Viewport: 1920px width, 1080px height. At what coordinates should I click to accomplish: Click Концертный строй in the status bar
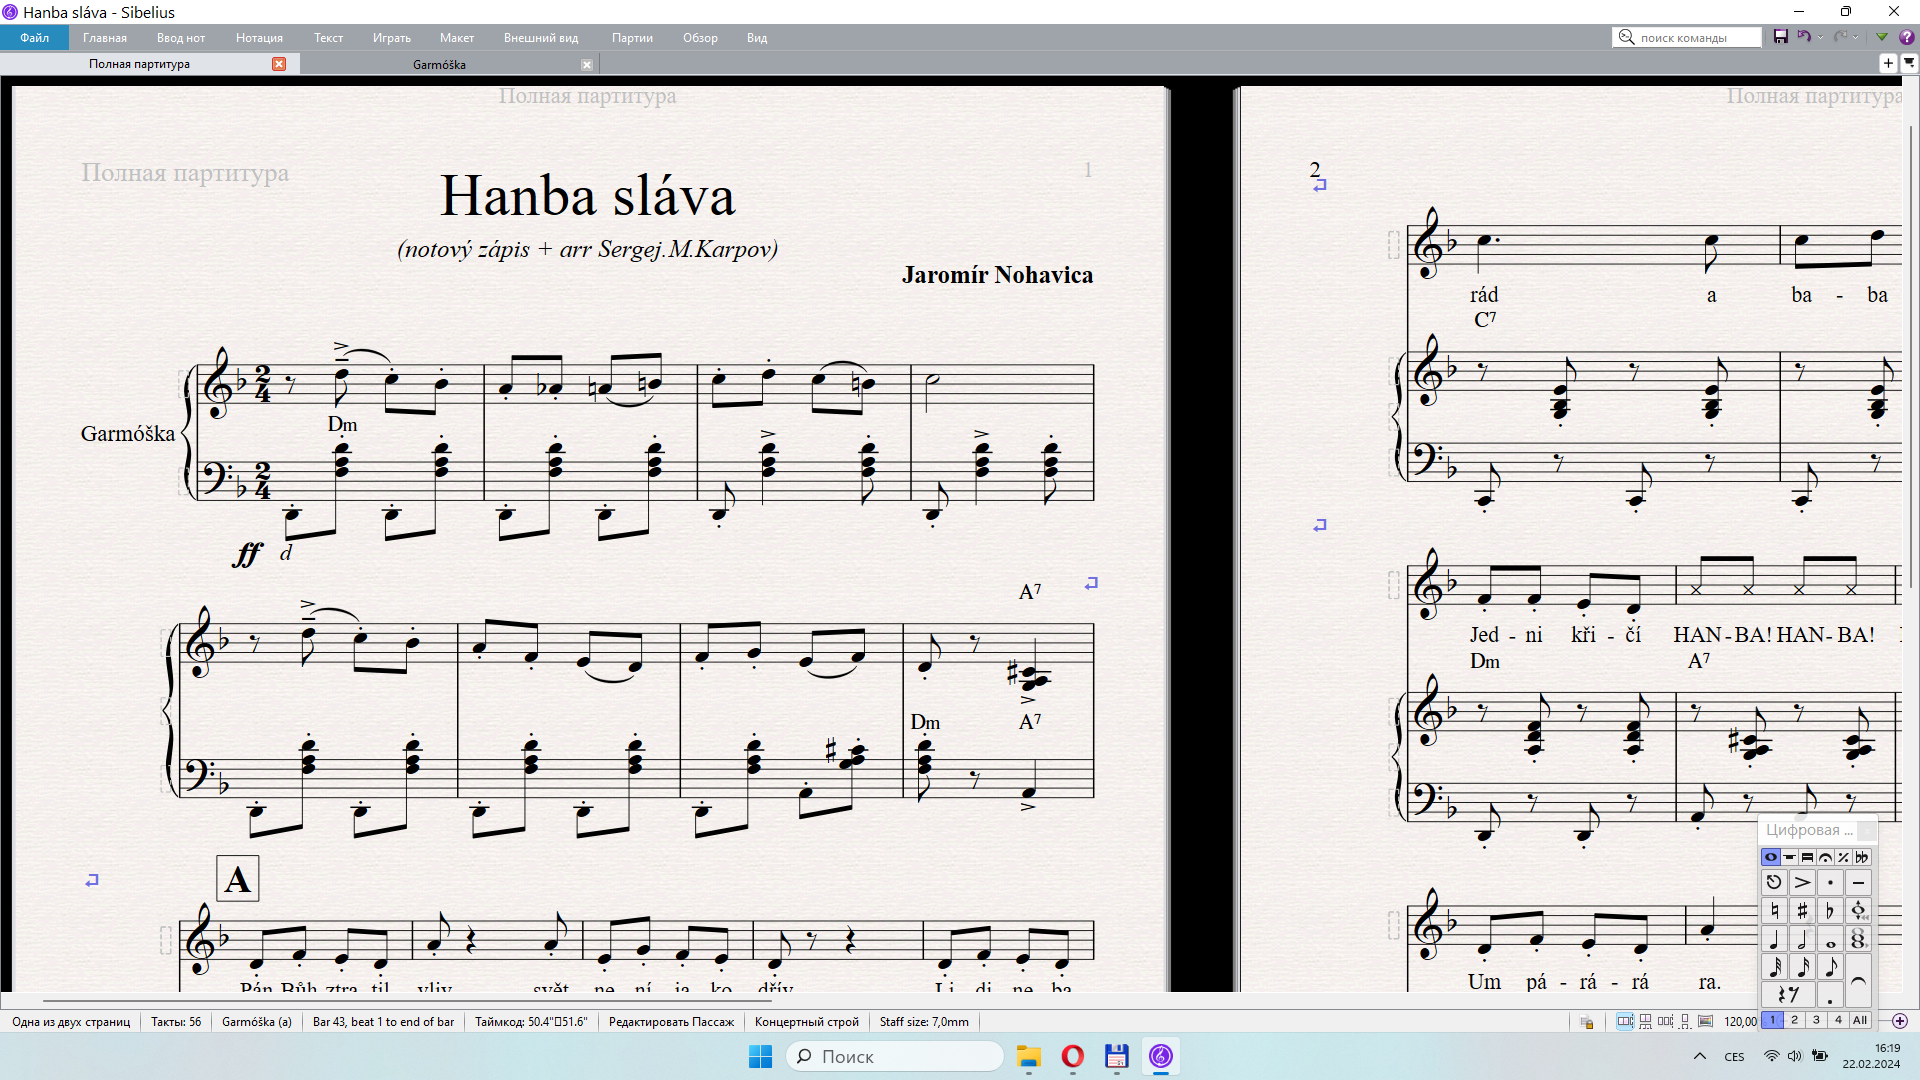coord(807,1022)
